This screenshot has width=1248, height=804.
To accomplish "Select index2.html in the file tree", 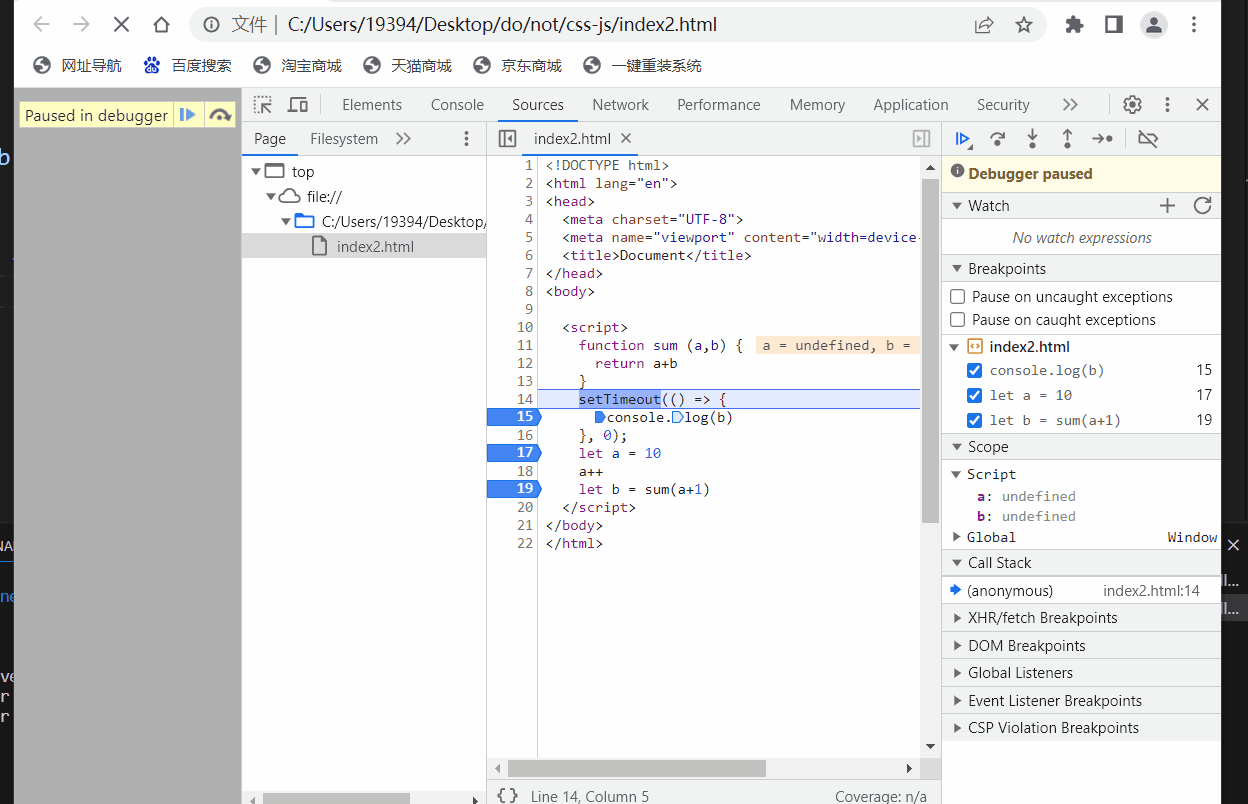I will (x=375, y=247).
